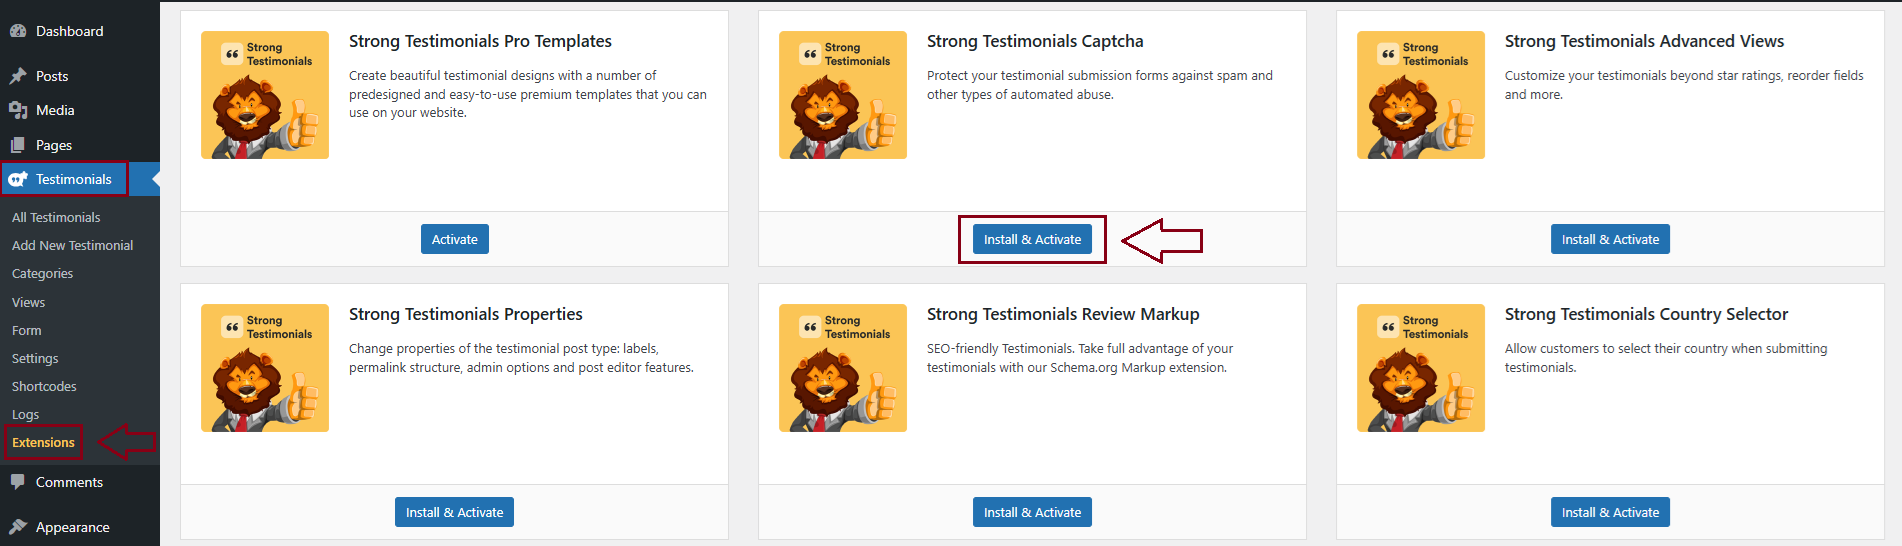This screenshot has width=1902, height=546.
Task: Open the Logs submenu link
Action: pos(25,414)
